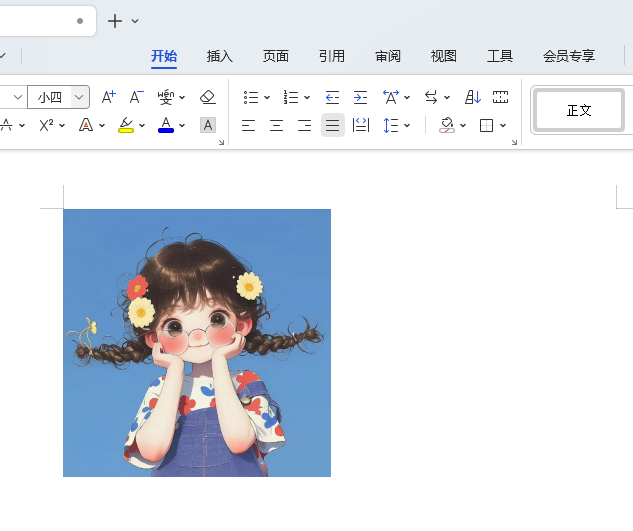The width and height of the screenshot is (633, 531).
Task: Open the font name dropdown arrow
Action: click(x=17, y=97)
